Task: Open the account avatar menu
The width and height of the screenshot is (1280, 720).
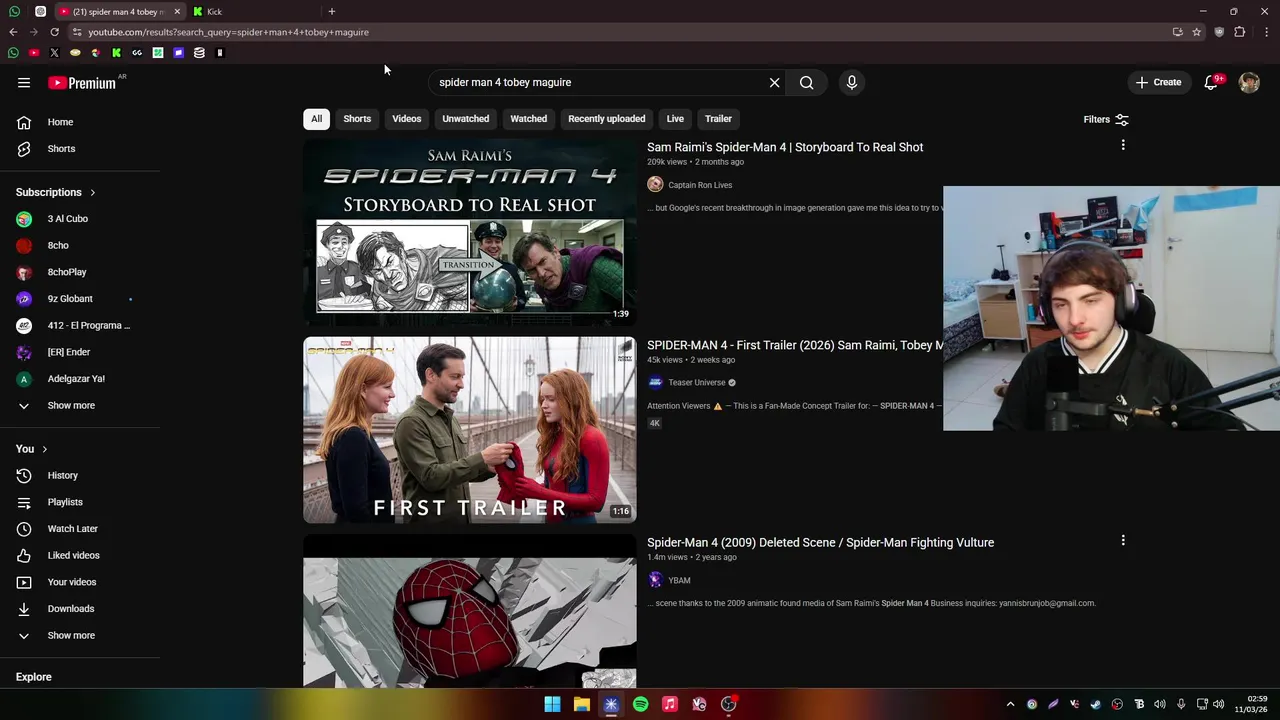Action: (1249, 83)
